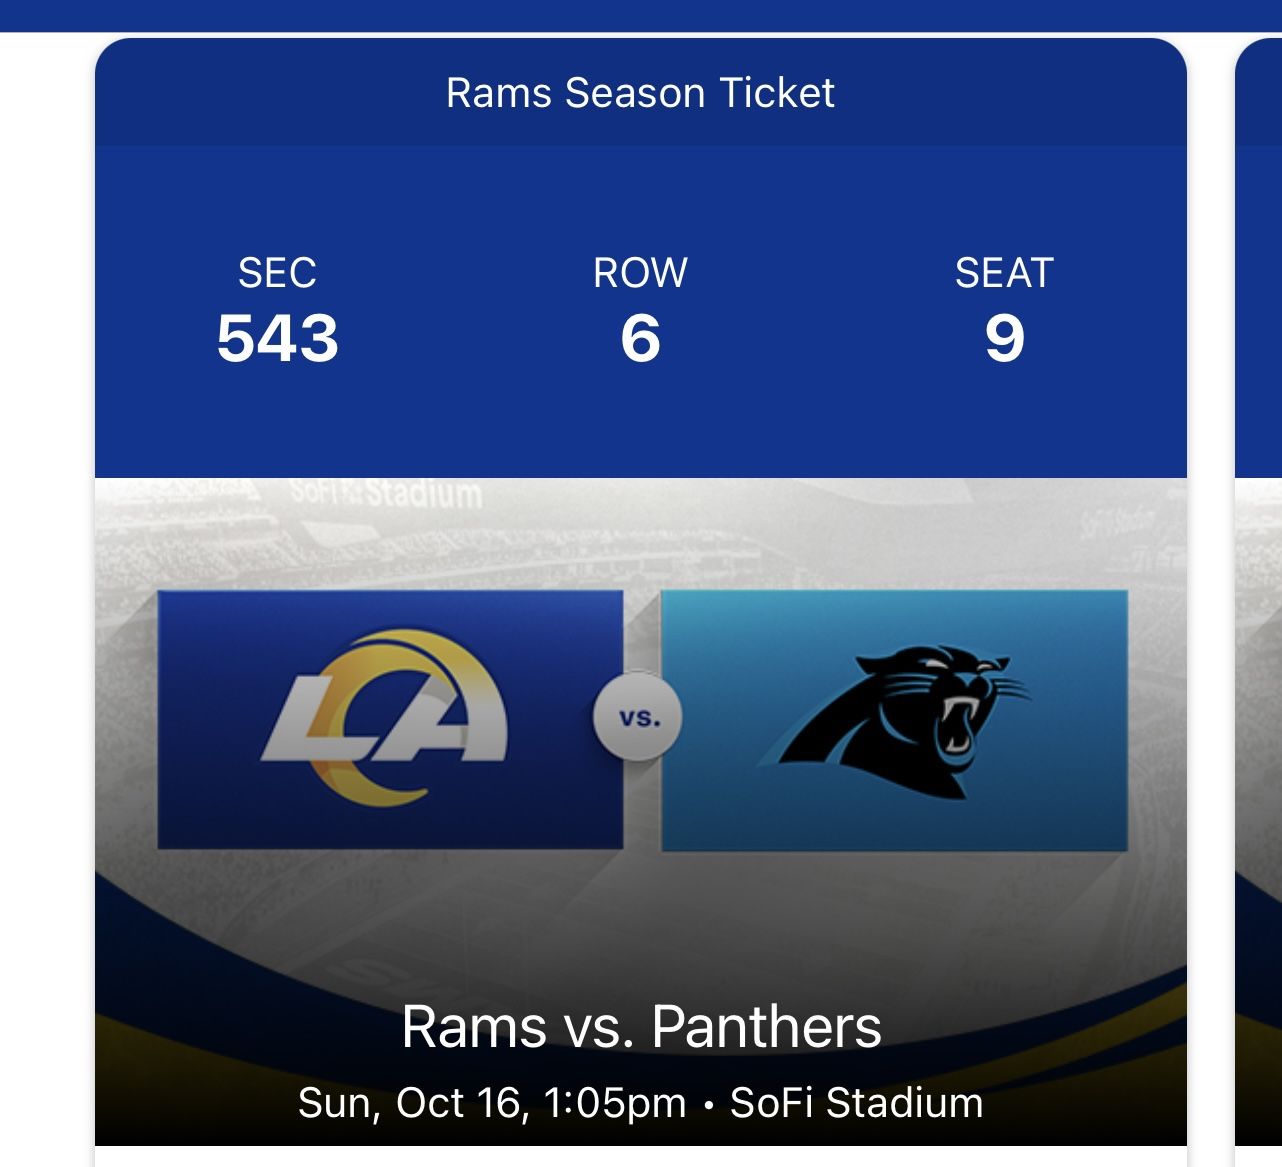The image size is (1282, 1167).
Task: Click the SoFi Stadium venue text after the date
Action: (x=856, y=1103)
